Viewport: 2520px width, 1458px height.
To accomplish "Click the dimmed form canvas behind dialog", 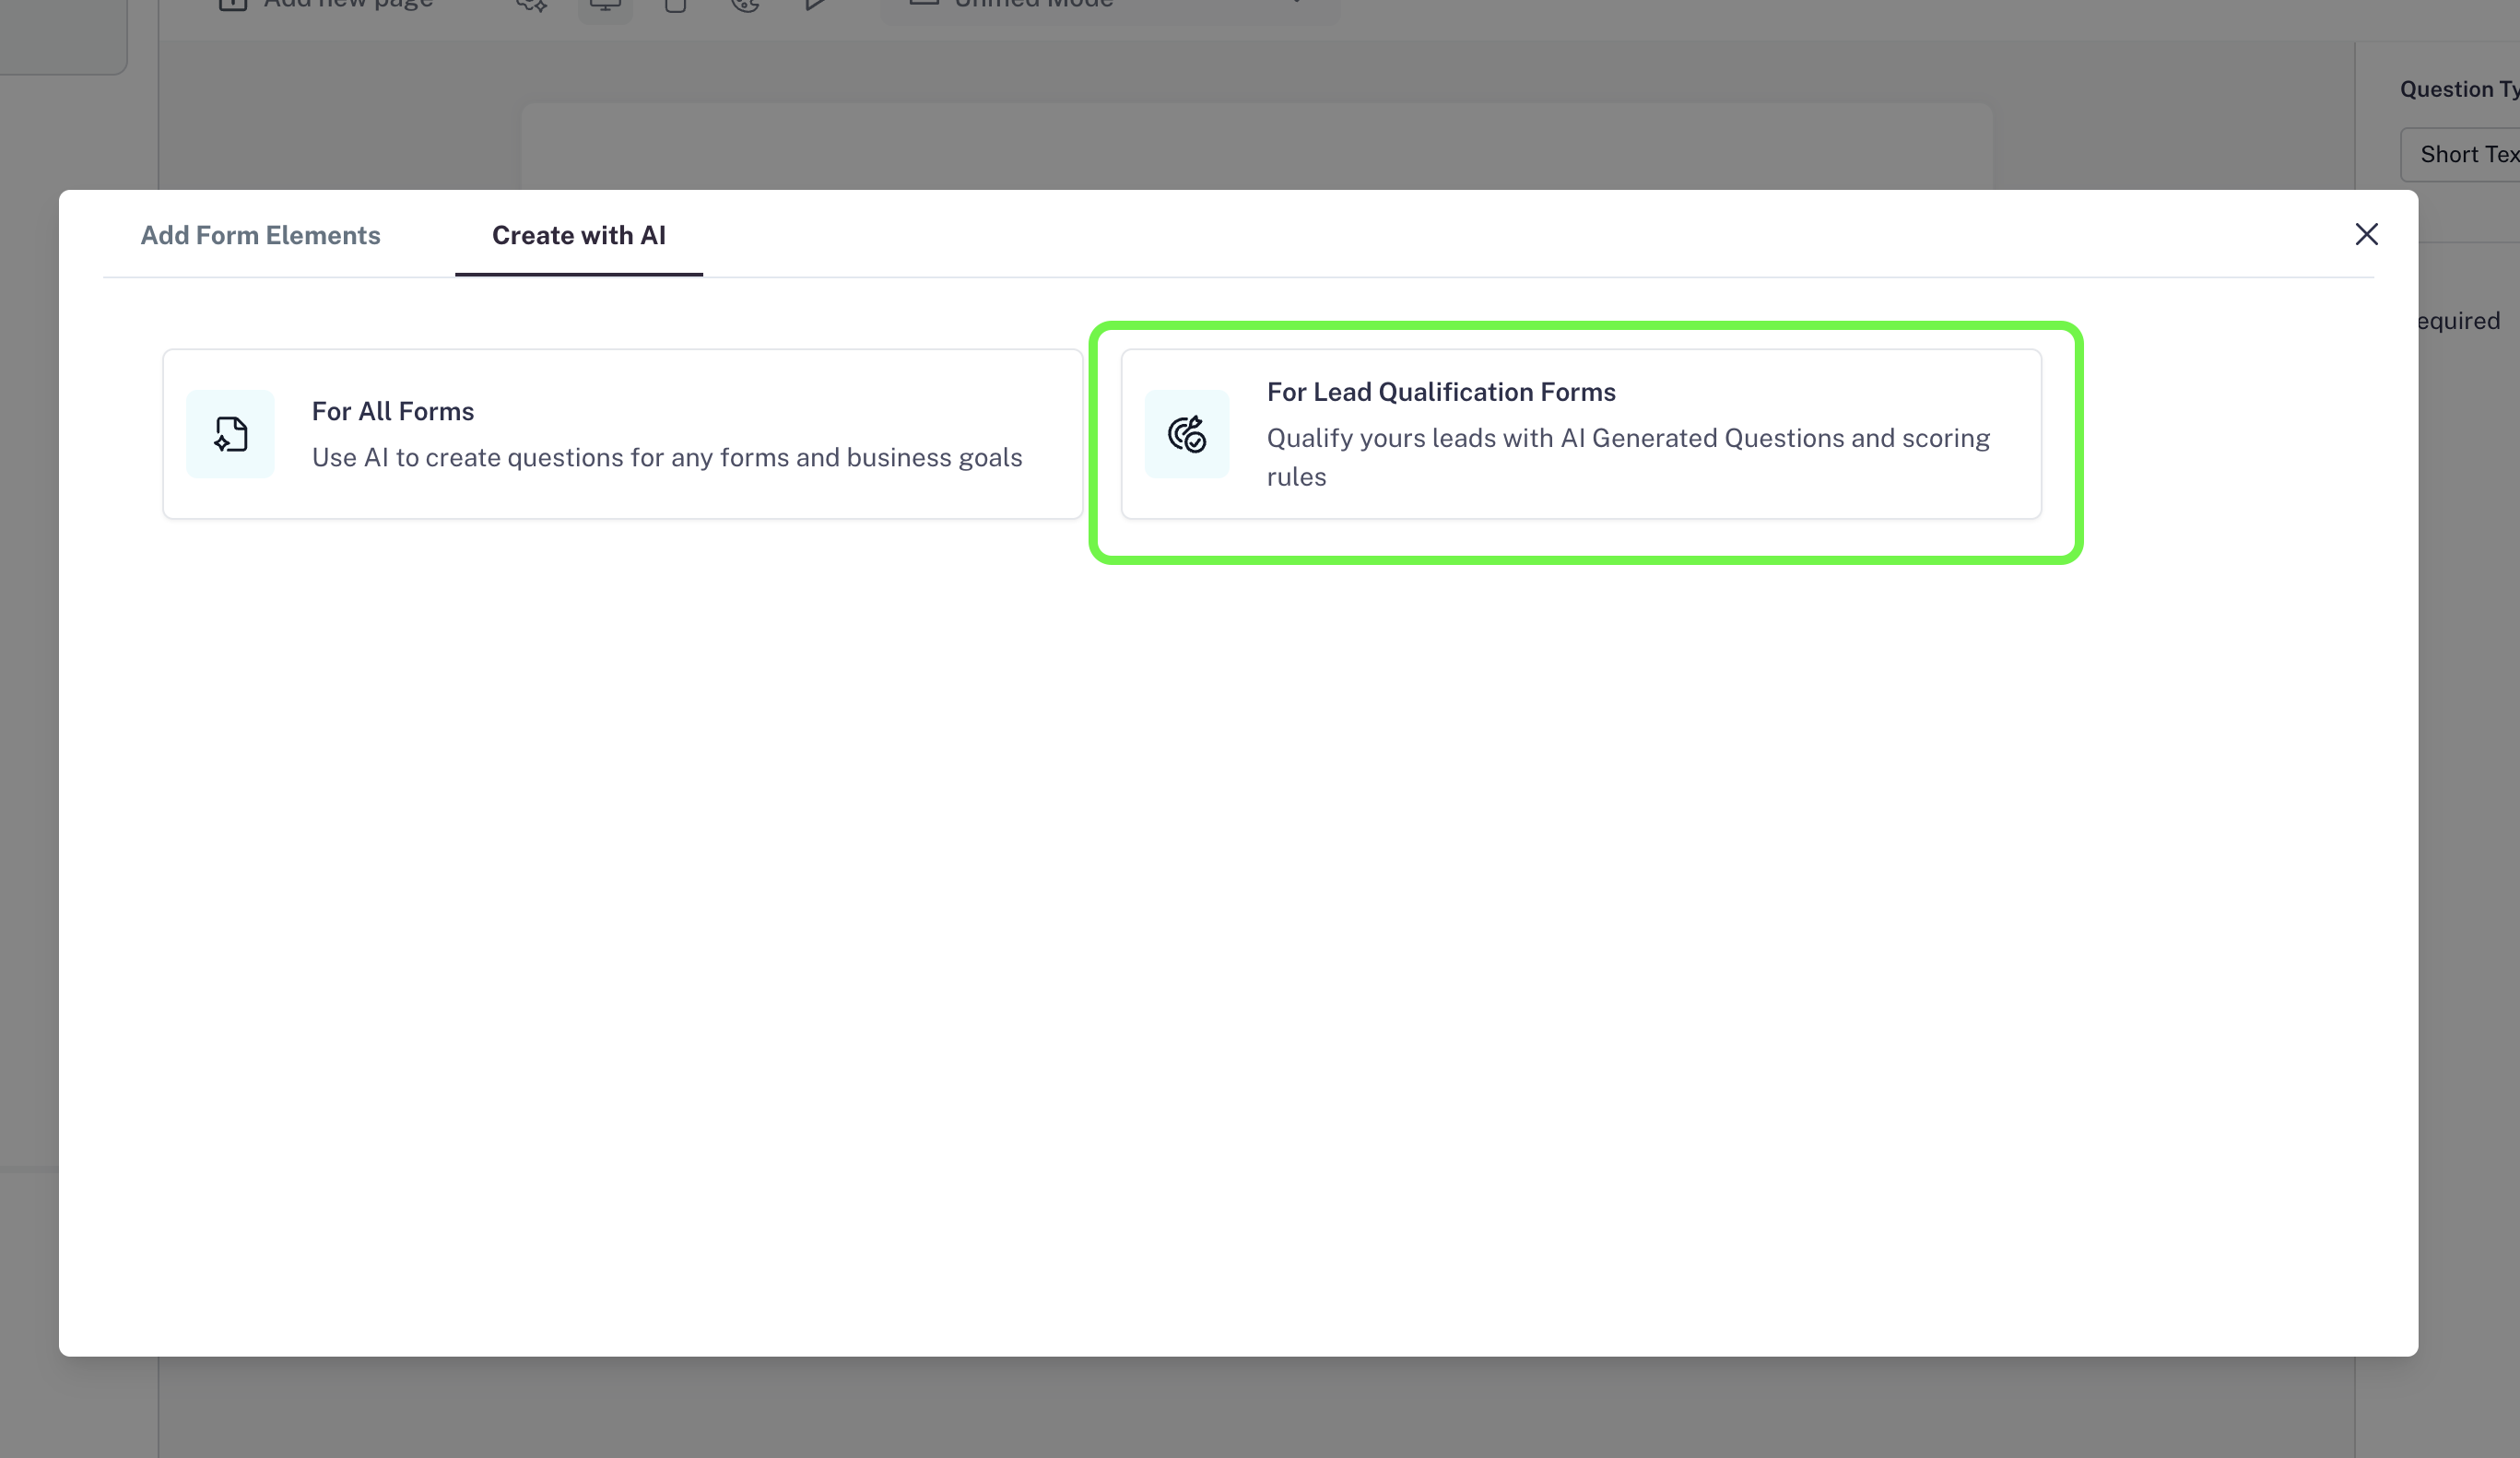I will 1256,145.
